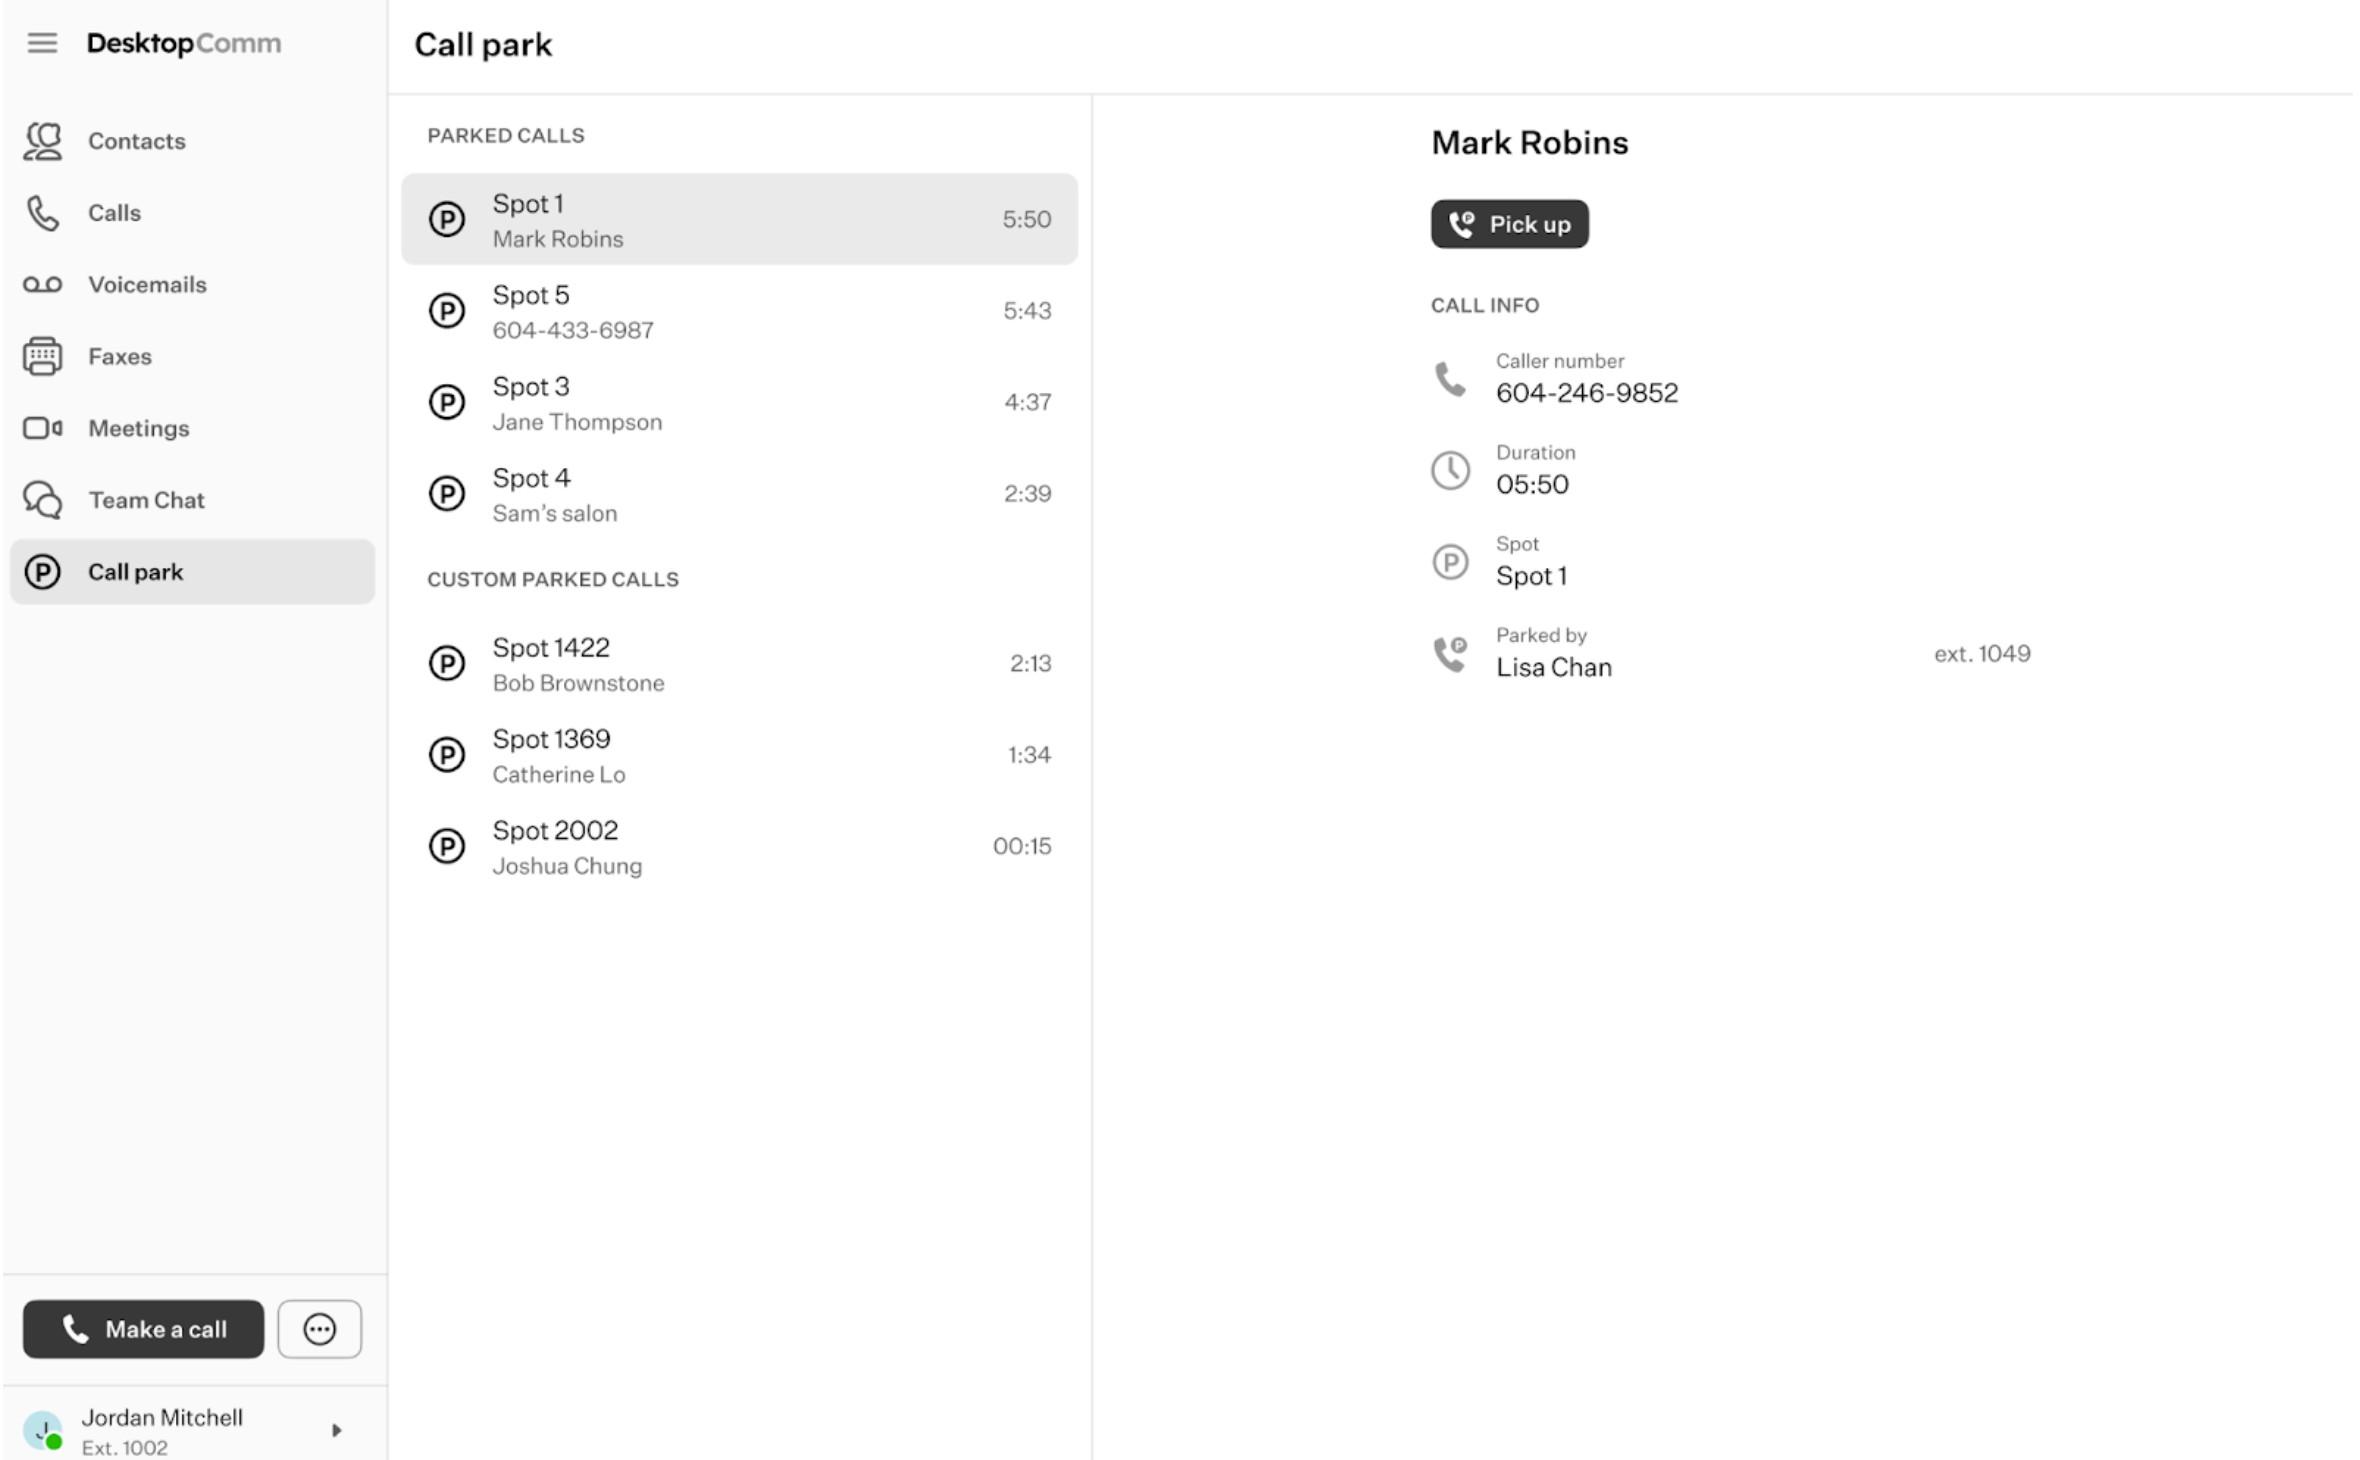Viewport: 2360px width, 1460px height.
Task: Click the 00:15 timer for Spot 2002
Action: coord(1022,846)
